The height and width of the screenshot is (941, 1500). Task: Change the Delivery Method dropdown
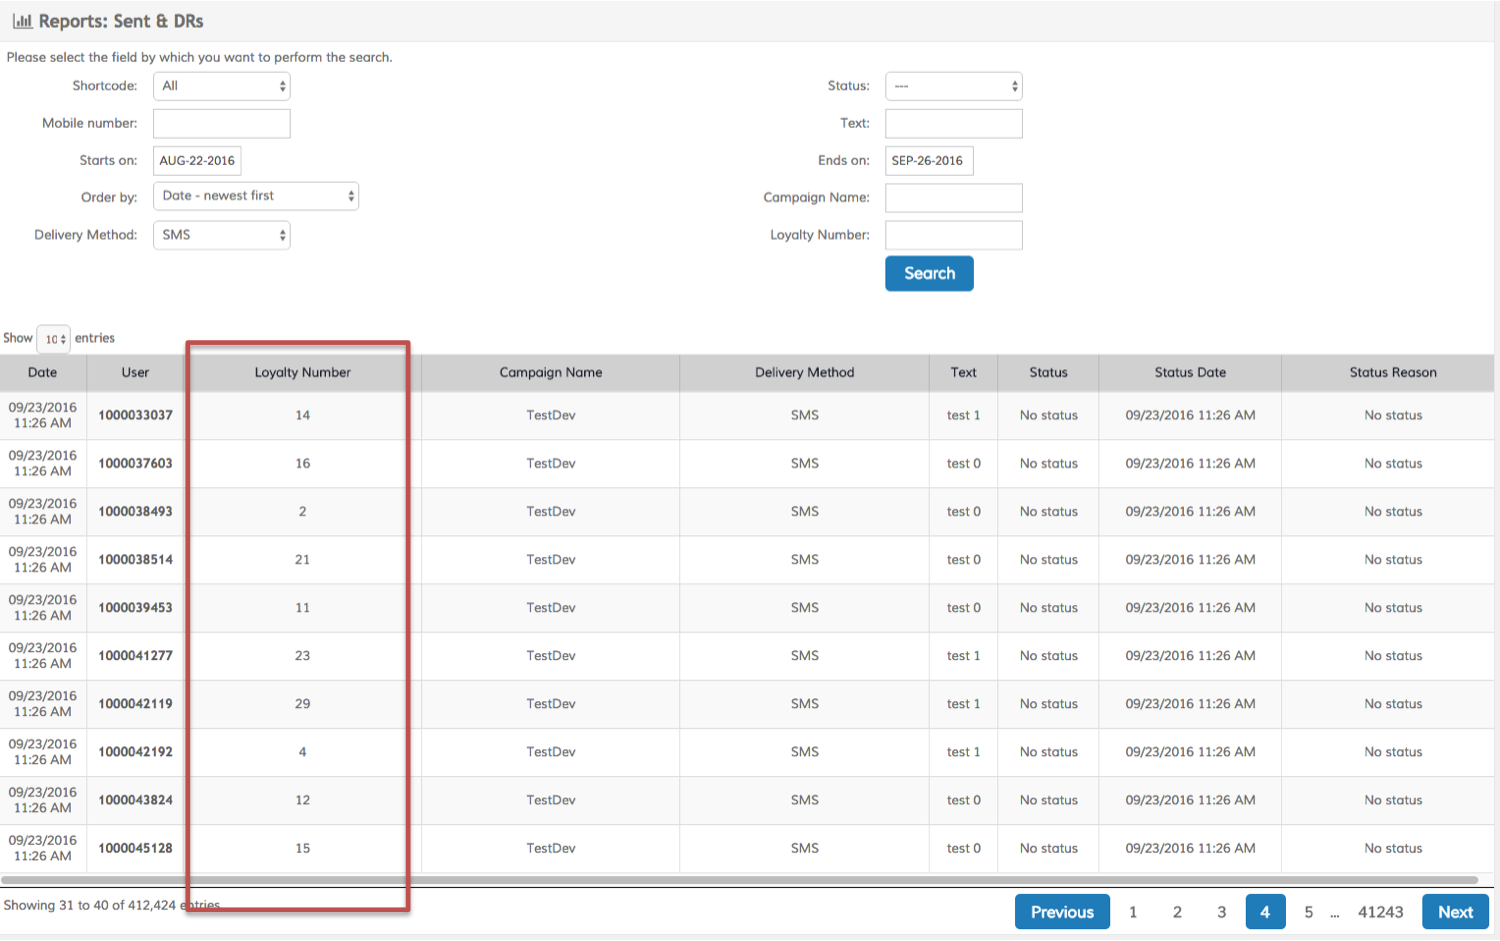221,235
